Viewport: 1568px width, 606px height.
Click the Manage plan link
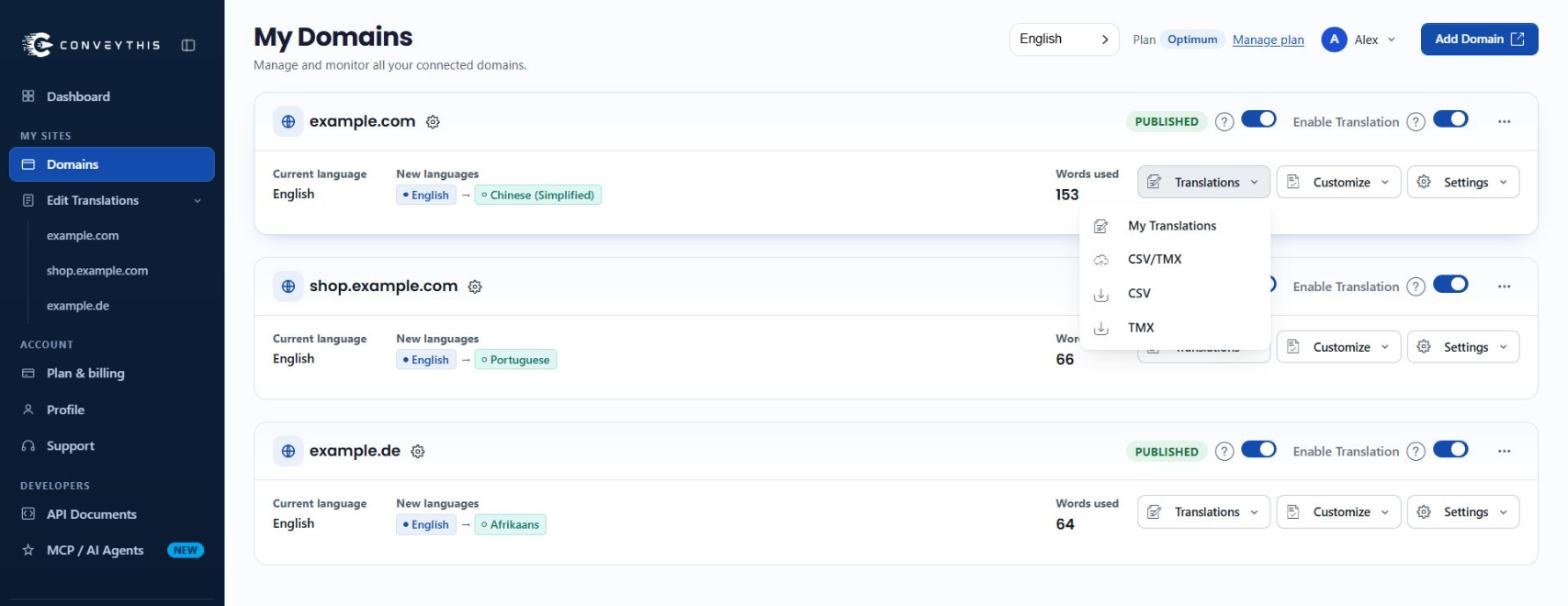pos(1268,40)
